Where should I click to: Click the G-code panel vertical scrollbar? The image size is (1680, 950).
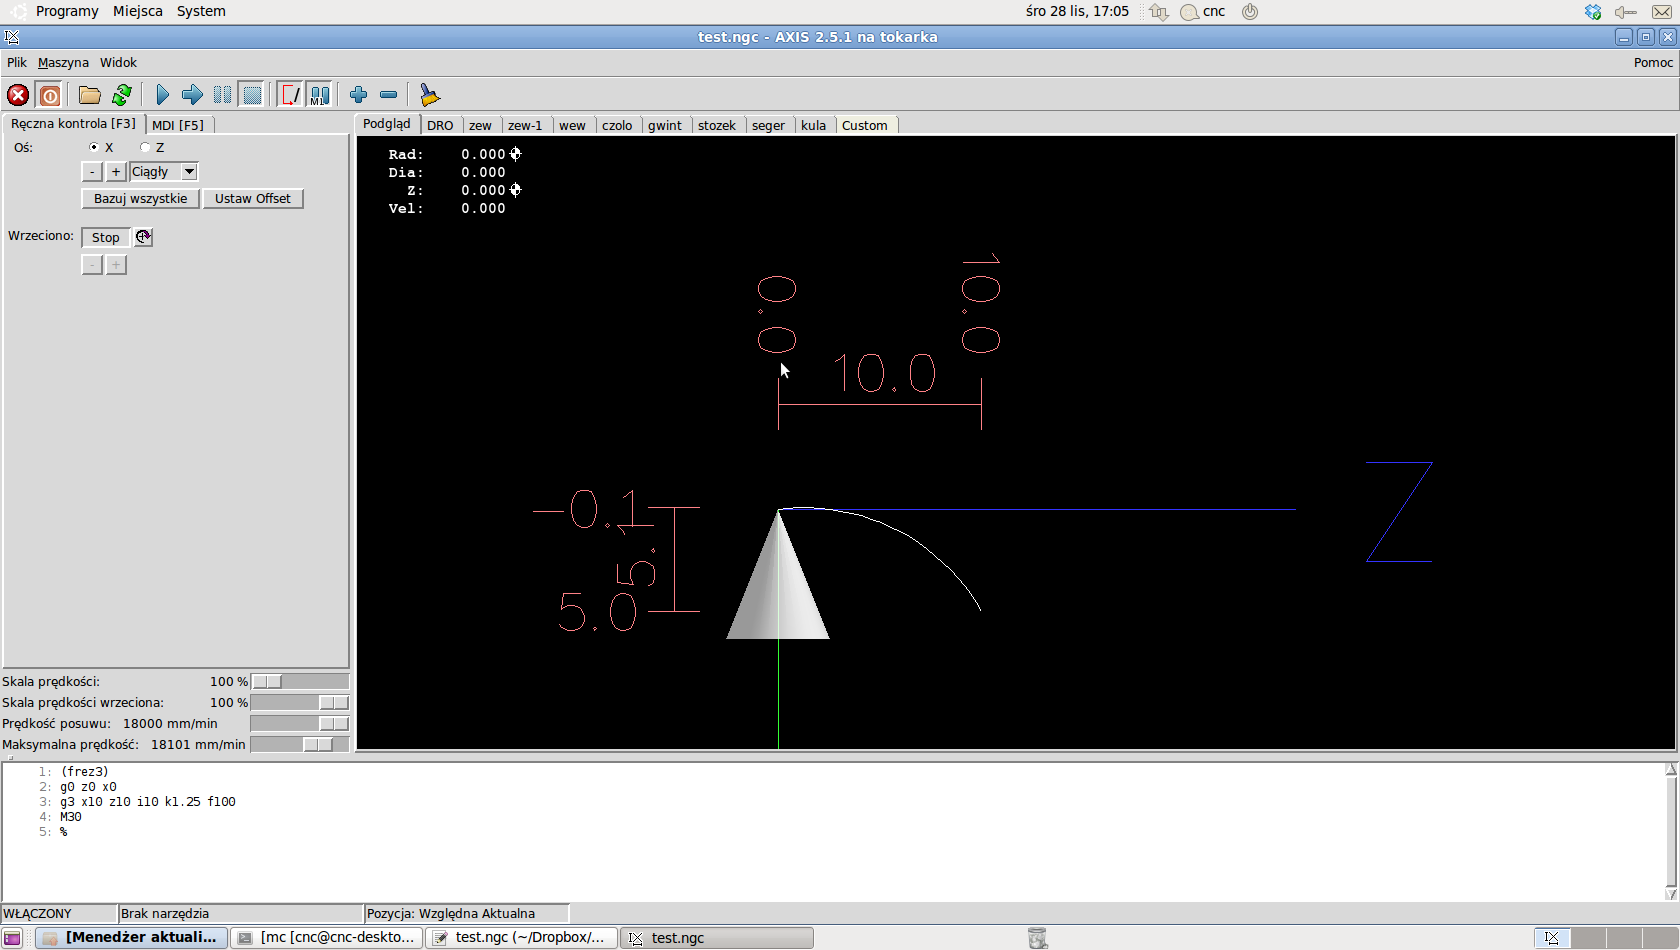click(1671, 832)
